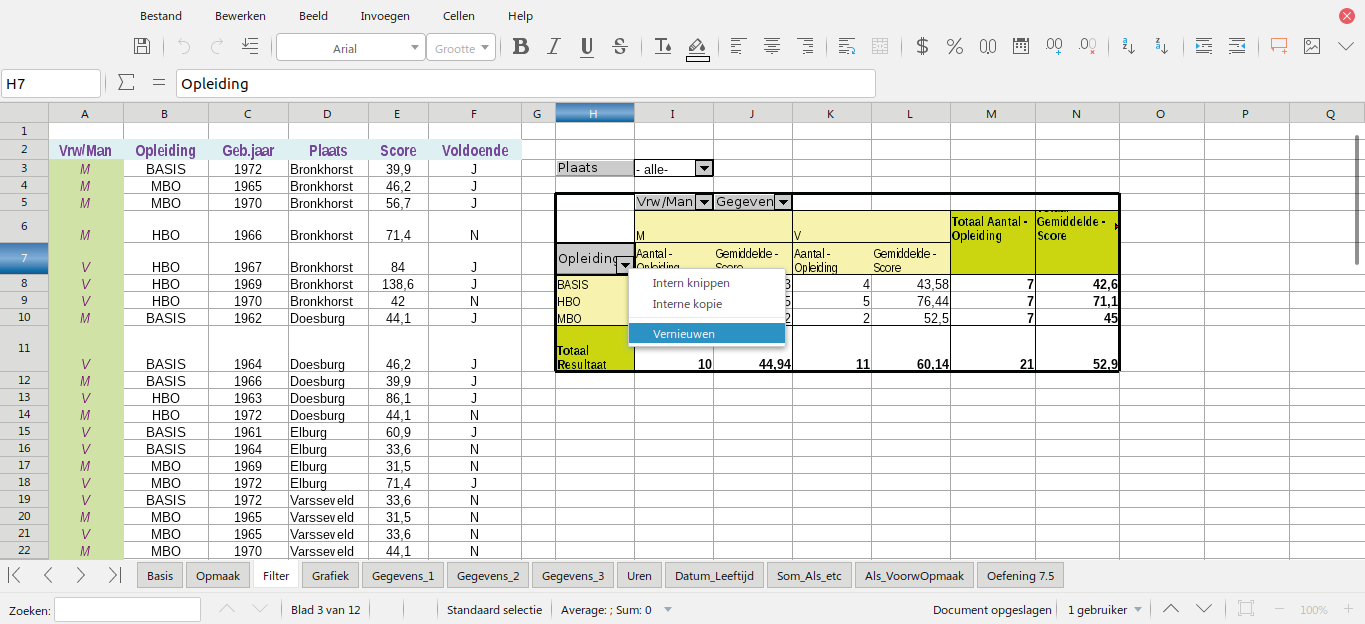Apply currency format with dollar icon
This screenshot has height=624, width=1365.
[922, 47]
